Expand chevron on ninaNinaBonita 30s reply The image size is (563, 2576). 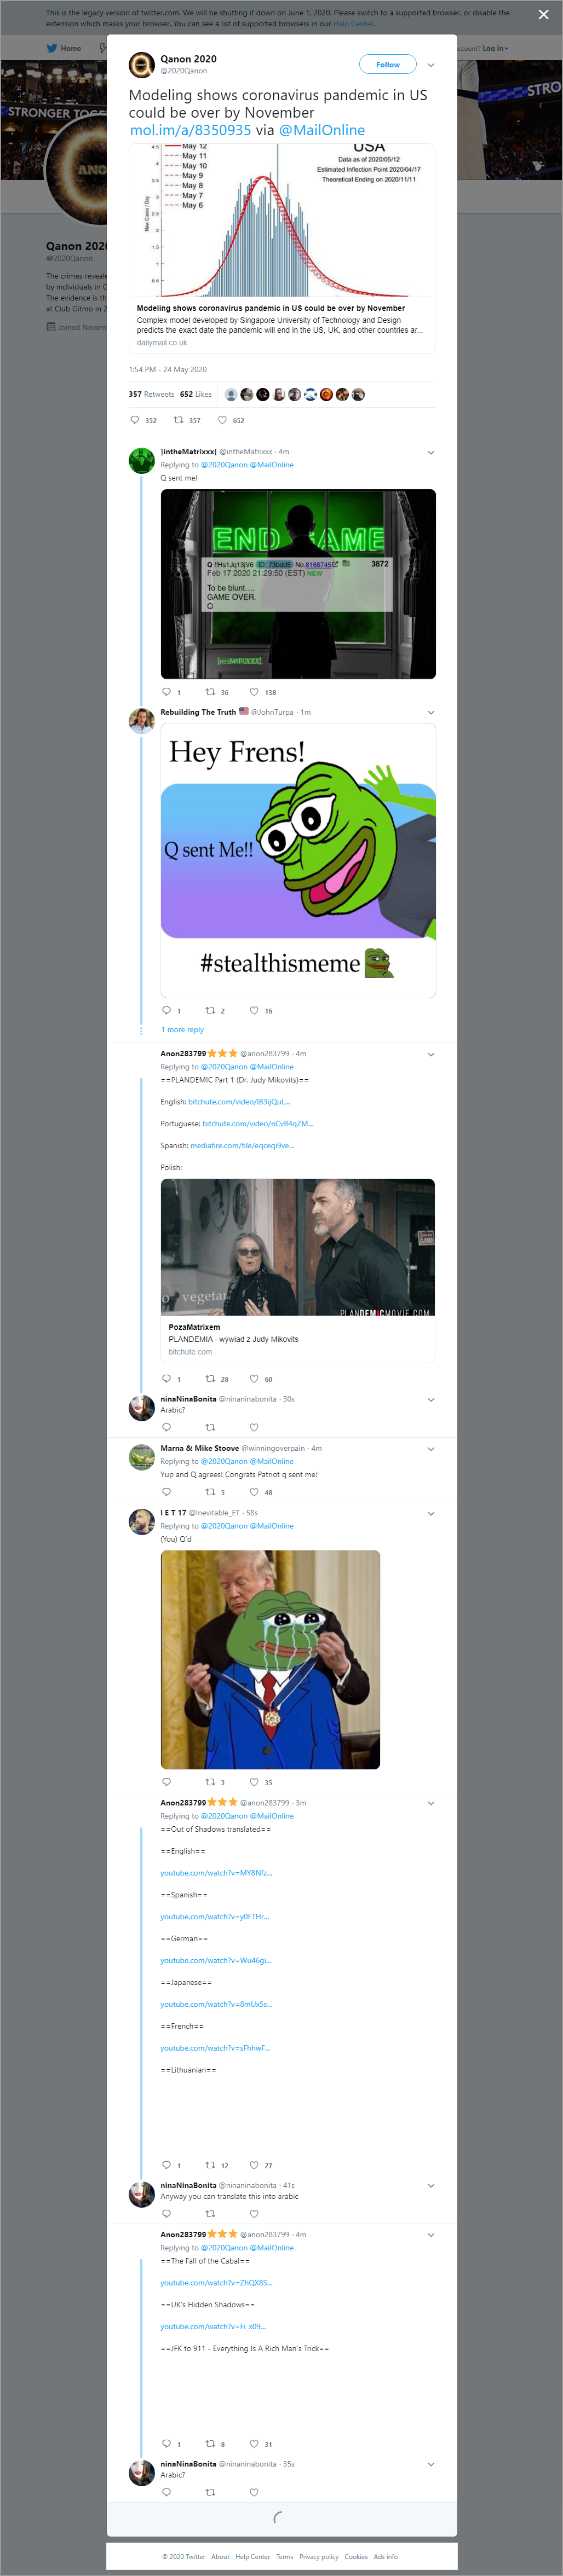pos(431,1400)
